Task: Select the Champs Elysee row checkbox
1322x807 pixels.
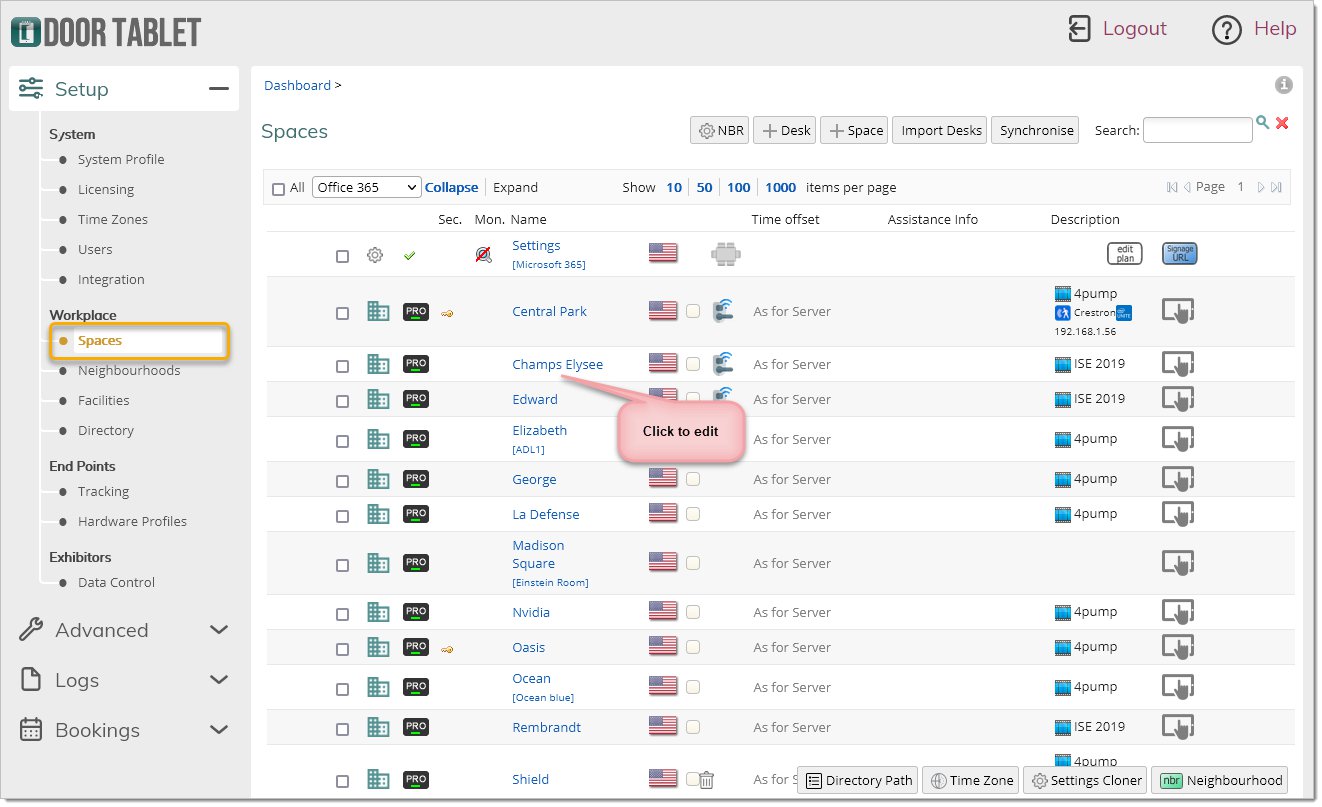Action: pos(342,366)
